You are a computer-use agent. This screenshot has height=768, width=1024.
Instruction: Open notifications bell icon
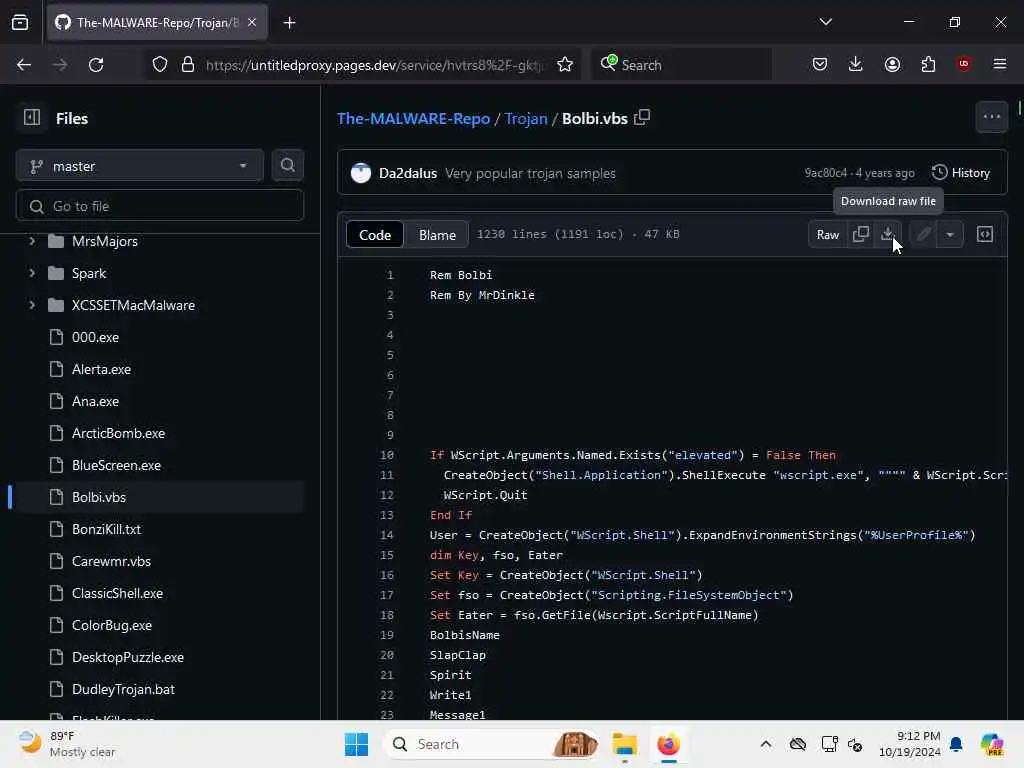pyautogui.click(x=956, y=744)
